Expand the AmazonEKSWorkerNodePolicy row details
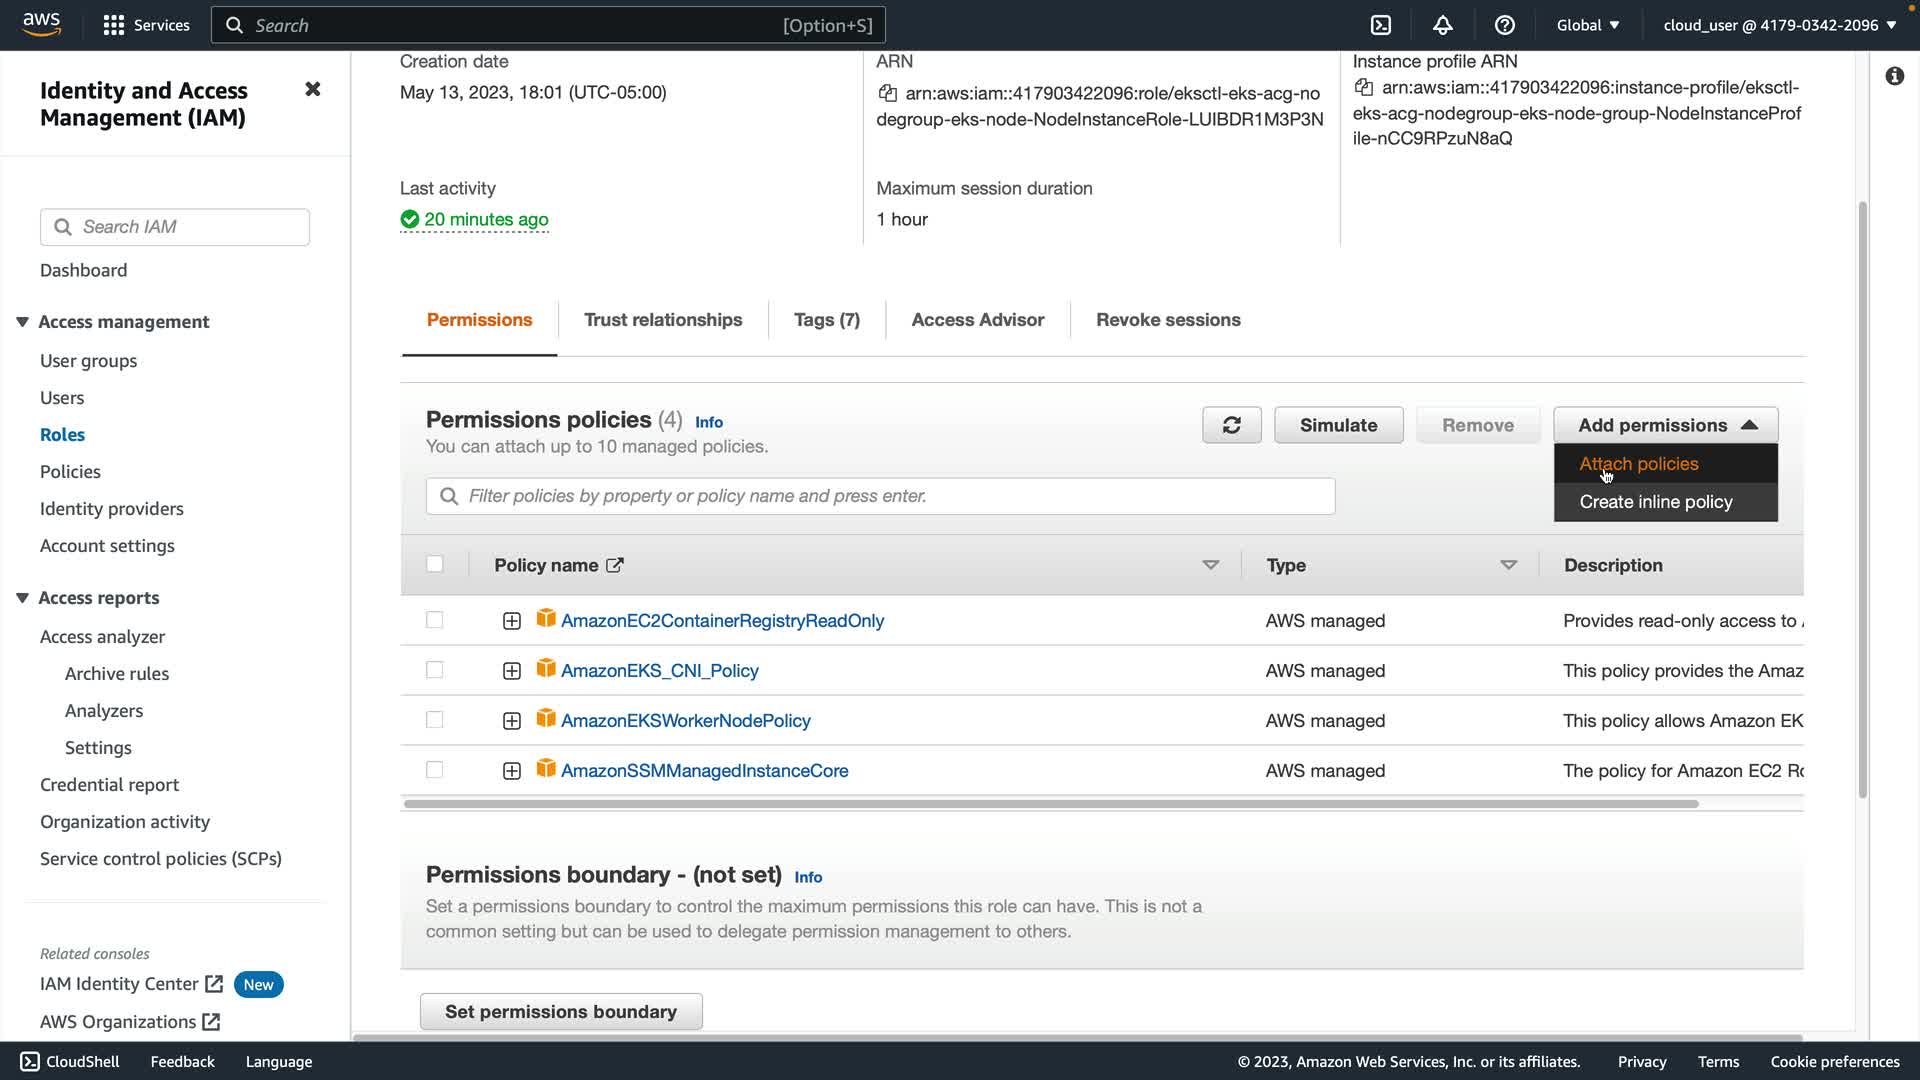Screen dimensions: 1920x1080 (x=511, y=721)
